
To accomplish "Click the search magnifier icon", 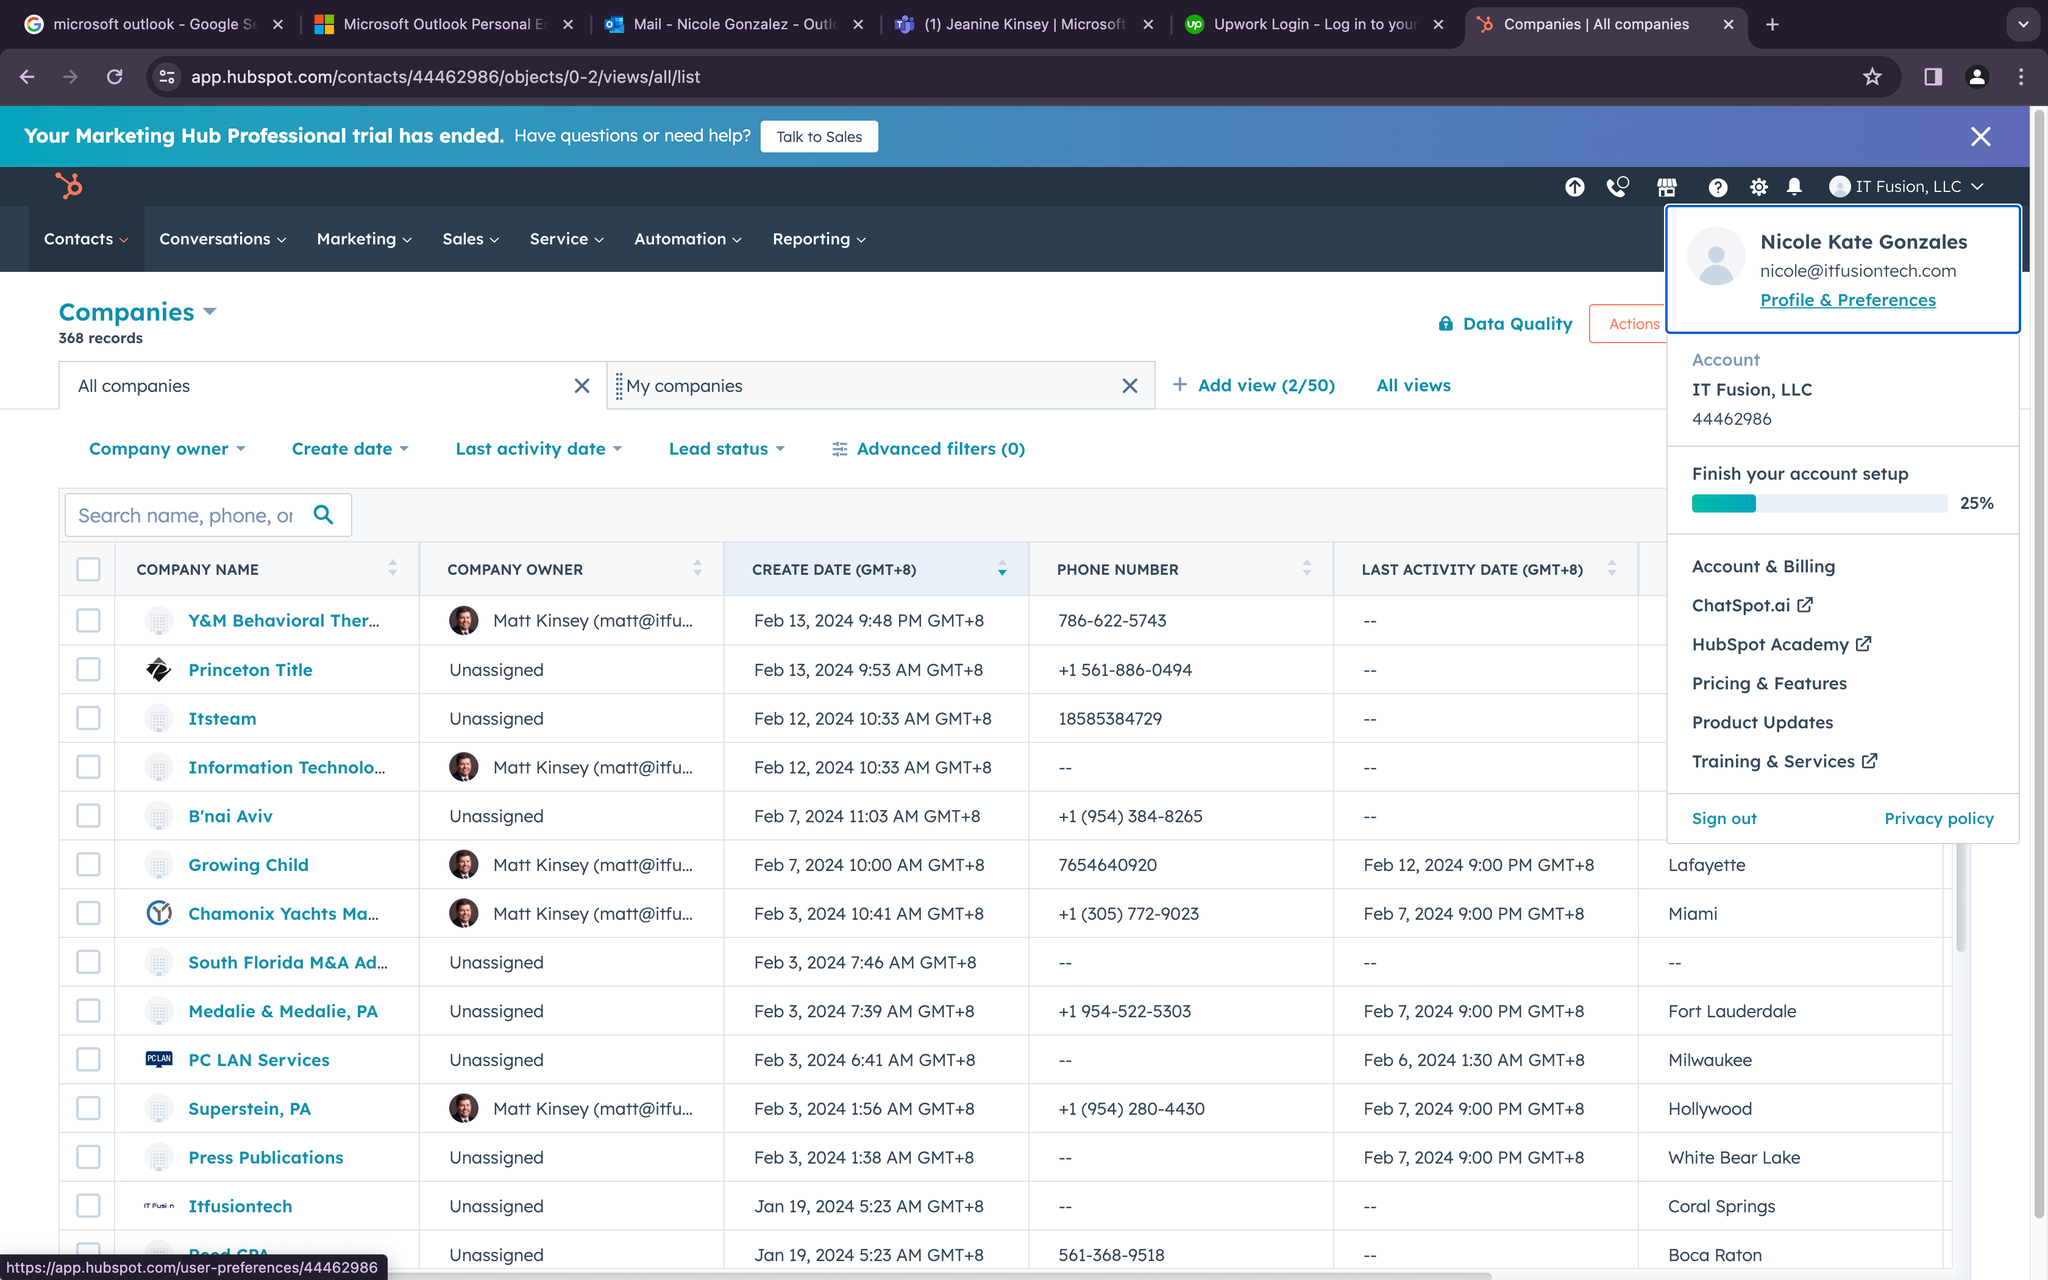I will (323, 515).
